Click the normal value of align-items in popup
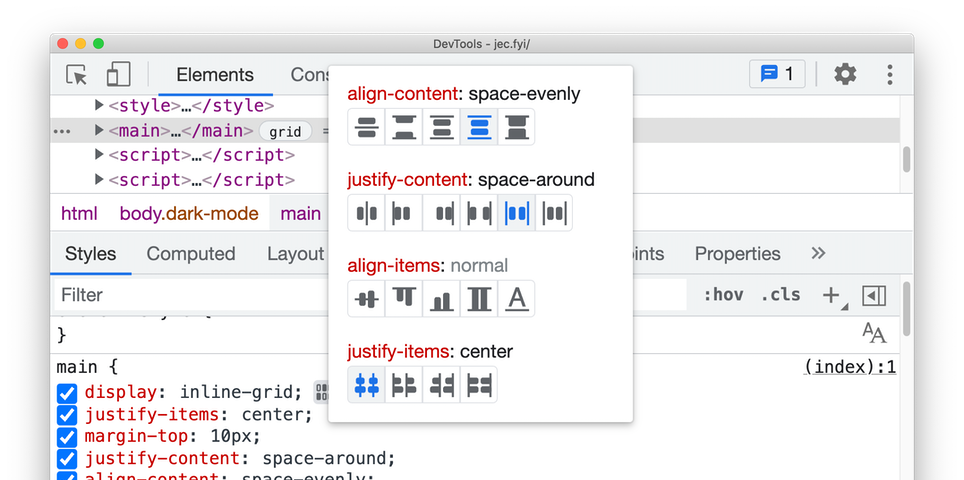The image size is (964, 480). click(x=479, y=266)
